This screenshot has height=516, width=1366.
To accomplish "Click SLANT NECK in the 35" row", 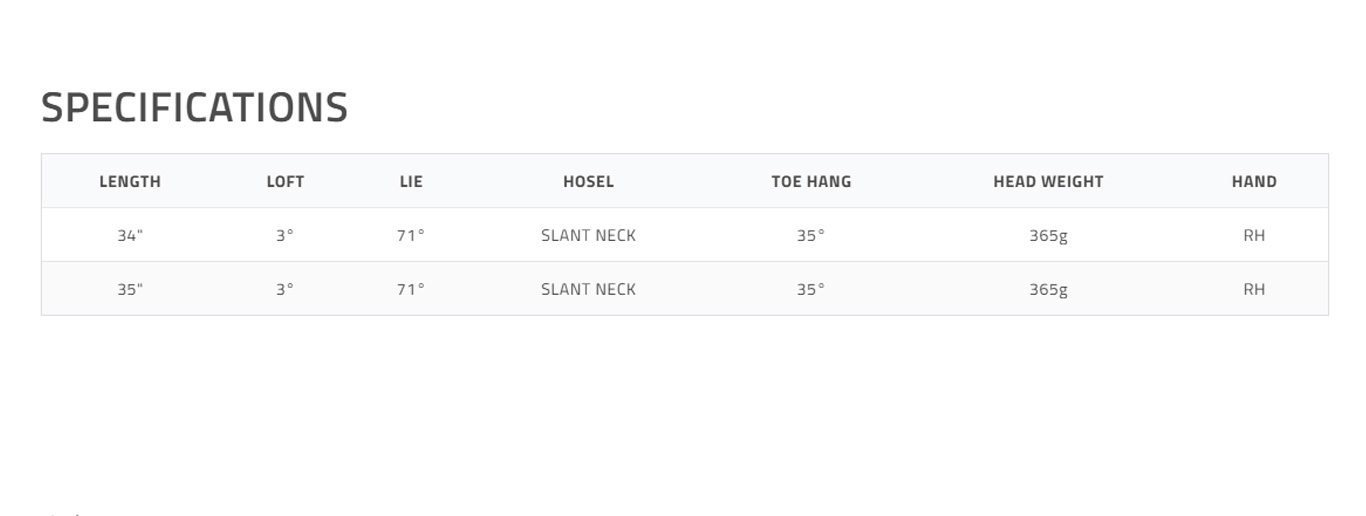I will point(588,289).
